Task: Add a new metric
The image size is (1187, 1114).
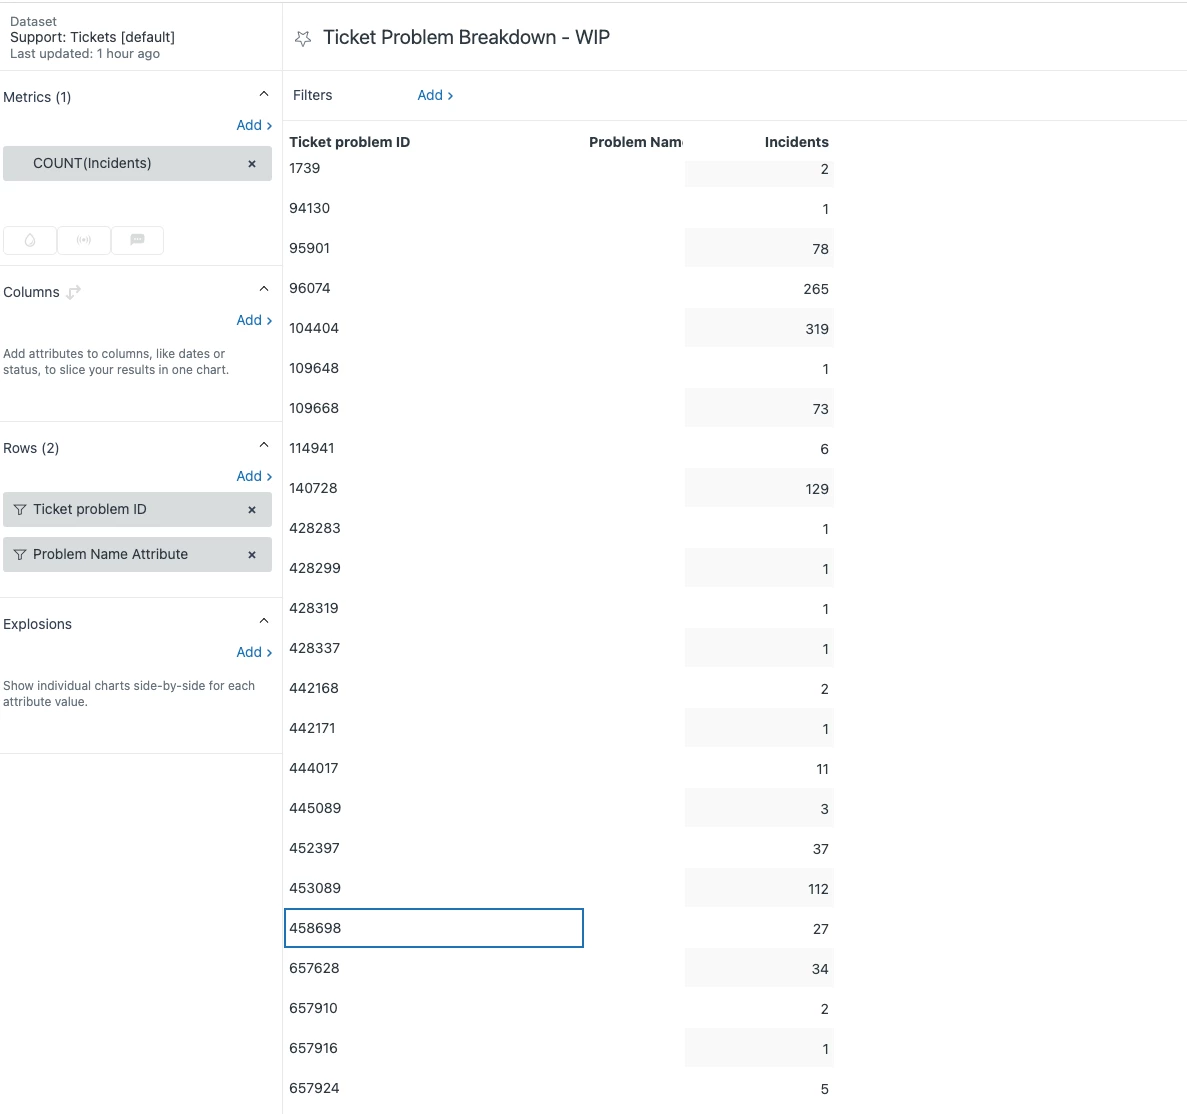Action: [x=254, y=126]
